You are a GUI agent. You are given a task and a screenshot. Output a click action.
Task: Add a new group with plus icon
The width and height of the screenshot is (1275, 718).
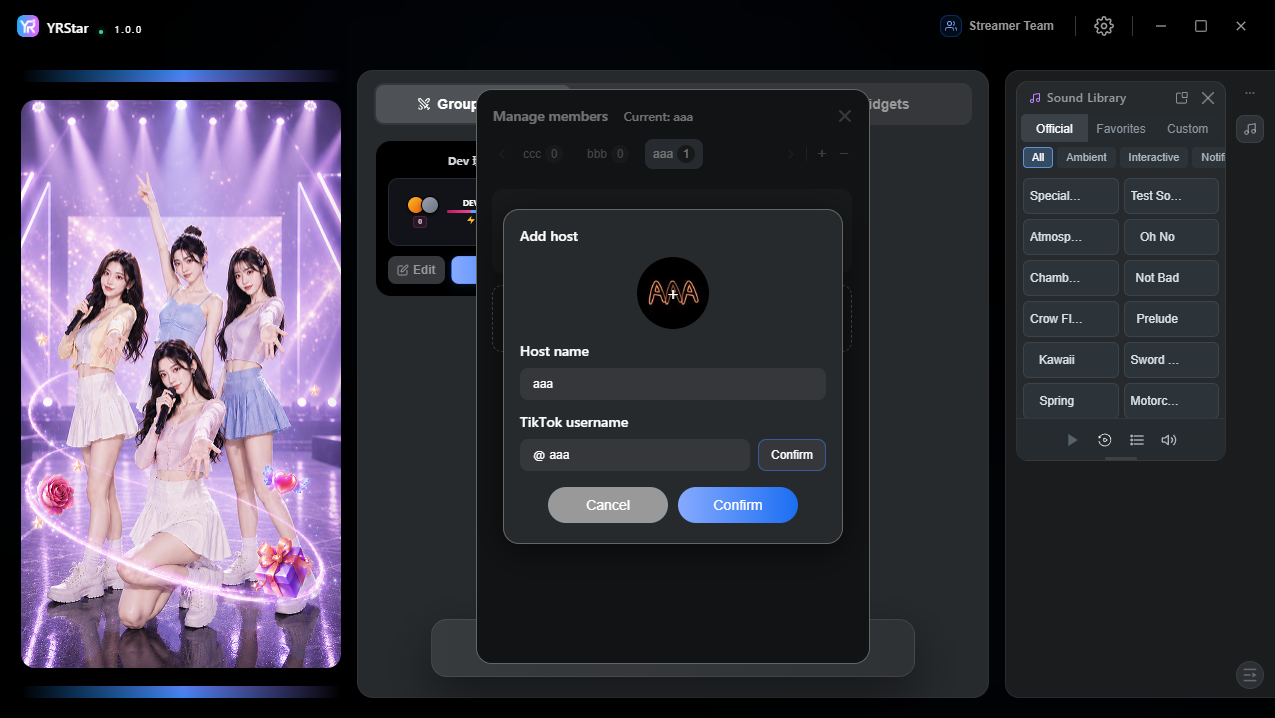pyautogui.click(x=822, y=154)
